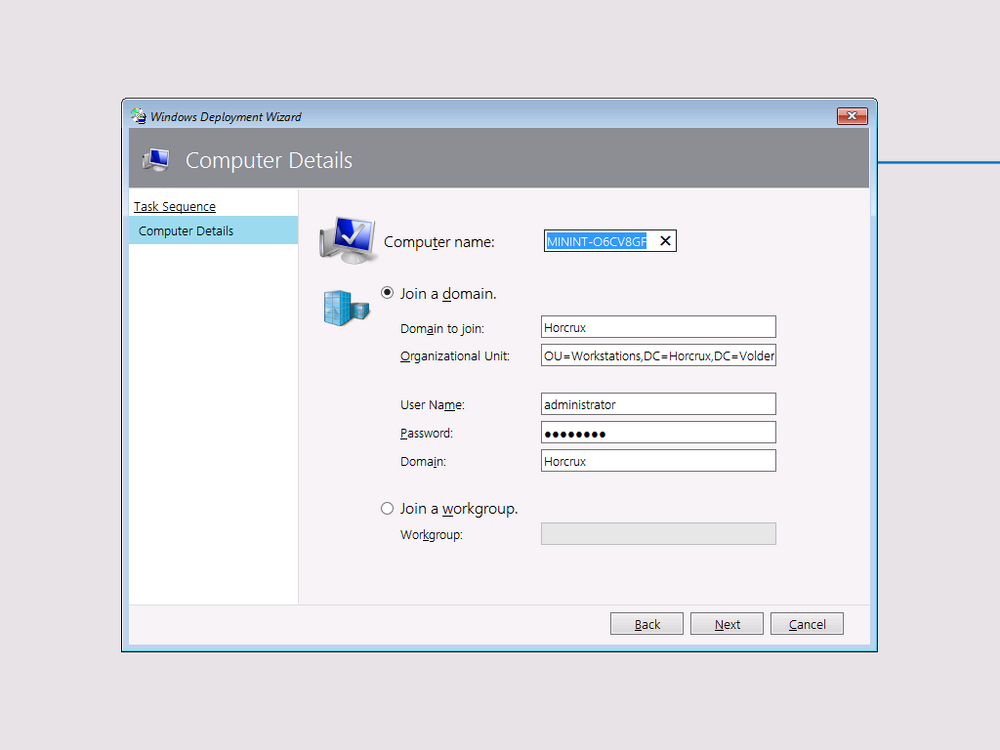This screenshot has width=1000, height=750.
Task: Choose the Join a workgroup option
Action: point(387,508)
